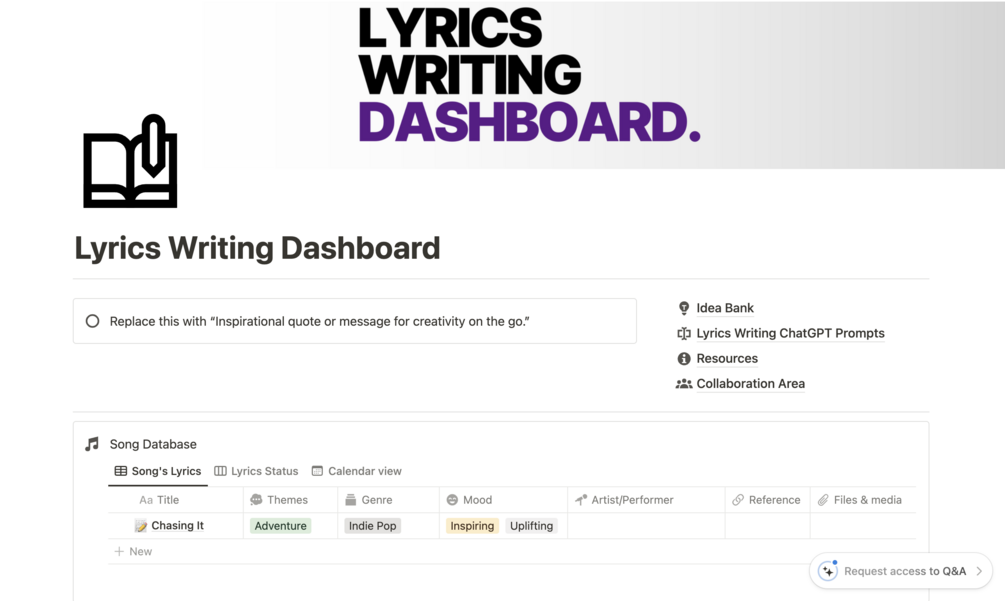Switch to the Calendar view tab
The image size is (1005, 601).
point(356,471)
